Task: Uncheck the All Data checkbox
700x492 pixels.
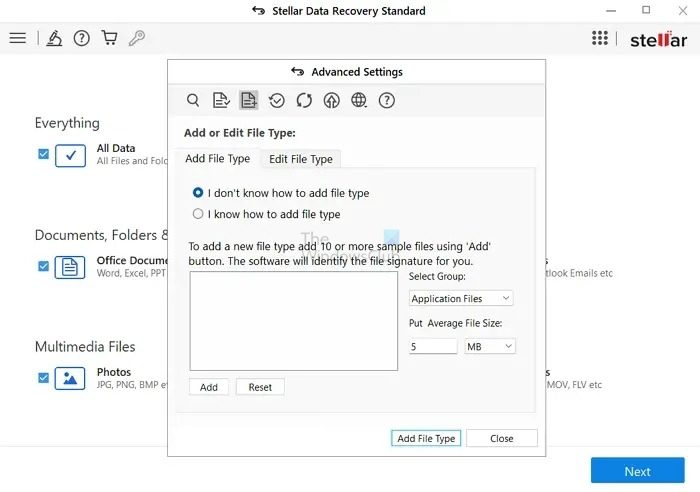Action: [43, 154]
